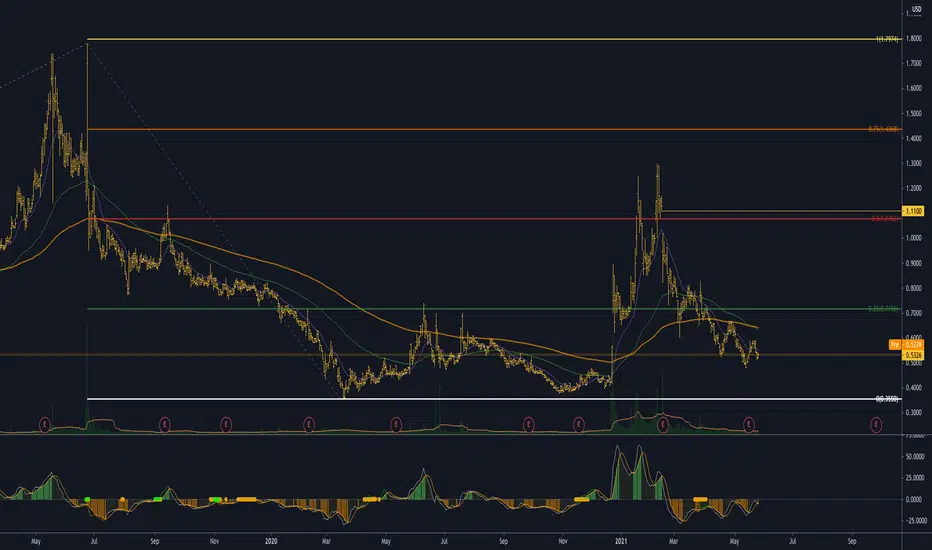932x550 pixels.
Task: Select the 1.1100 yellow price label
Action: pyautogui.click(x=913, y=211)
